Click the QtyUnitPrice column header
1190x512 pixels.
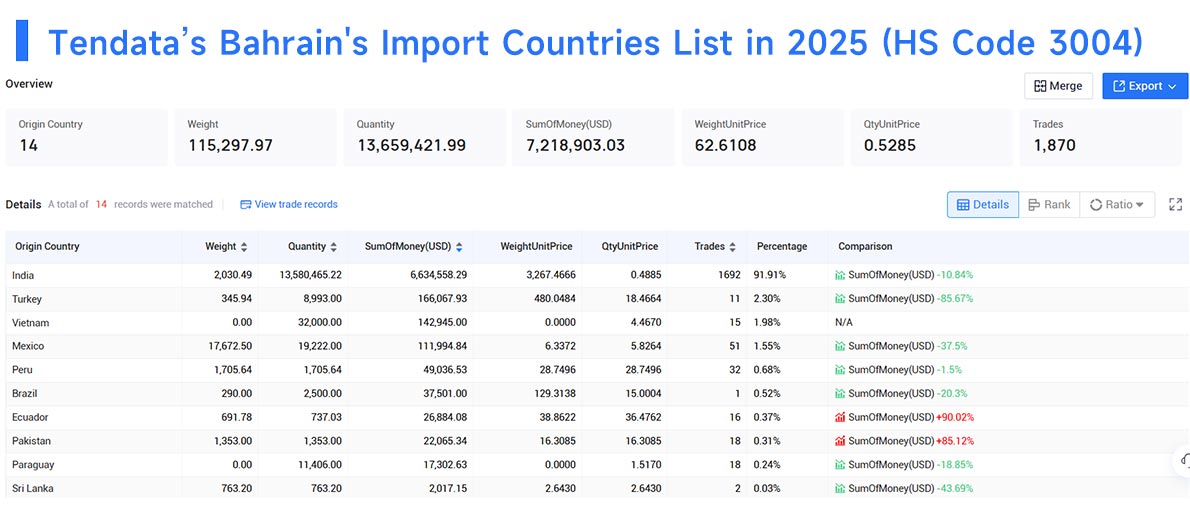coord(630,247)
